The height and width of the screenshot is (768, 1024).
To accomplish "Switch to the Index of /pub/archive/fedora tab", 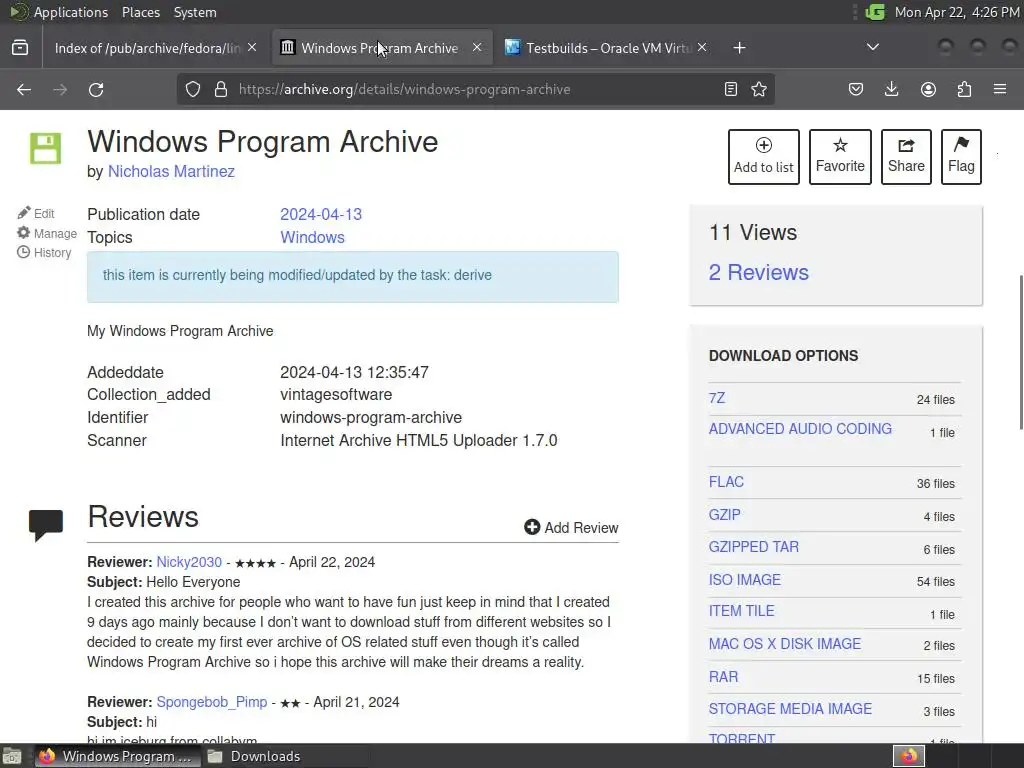I will point(147,48).
